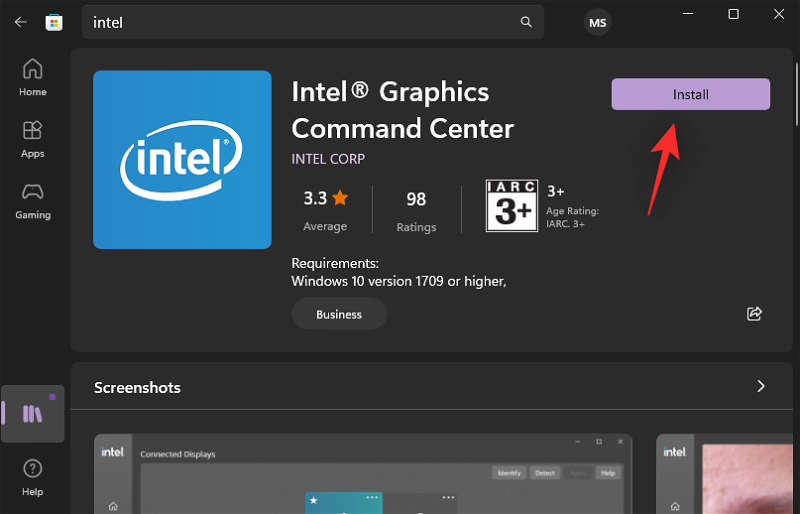Open the Library from the sidebar
The height and width of the screenshot is (514, 800).
(x=32, y=413)
